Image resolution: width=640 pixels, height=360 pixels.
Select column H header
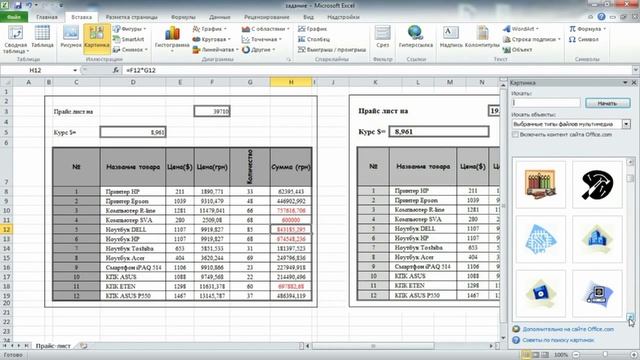291,82
